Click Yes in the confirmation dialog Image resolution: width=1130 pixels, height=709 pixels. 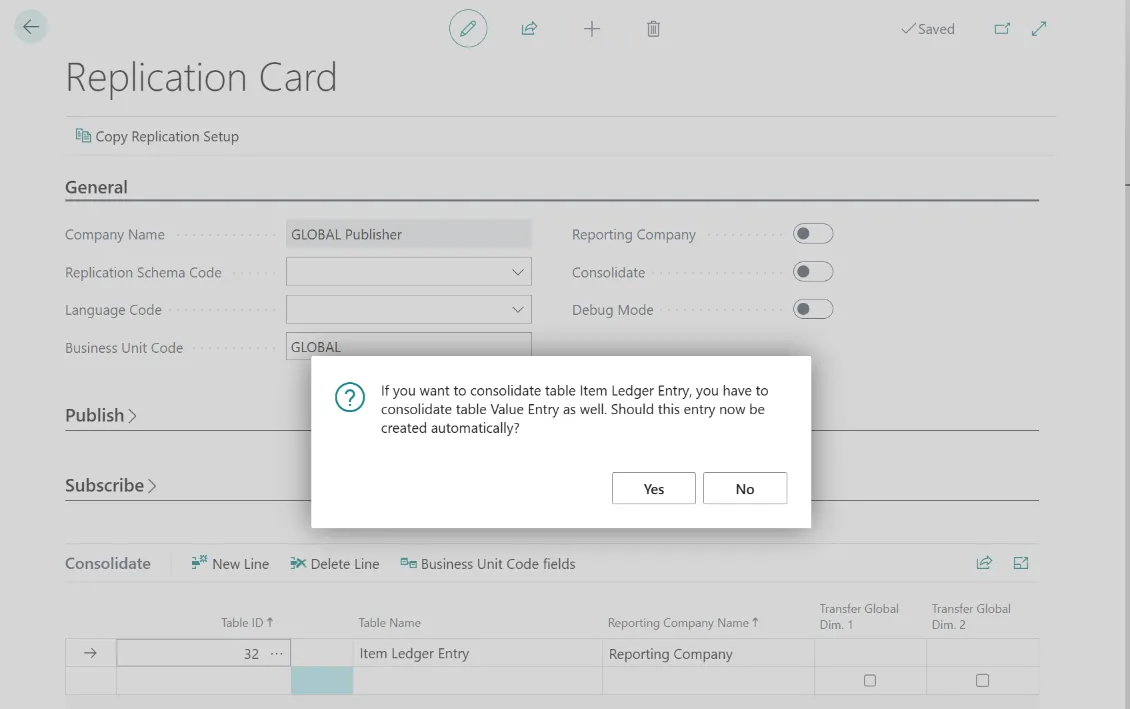click(653, 489)
